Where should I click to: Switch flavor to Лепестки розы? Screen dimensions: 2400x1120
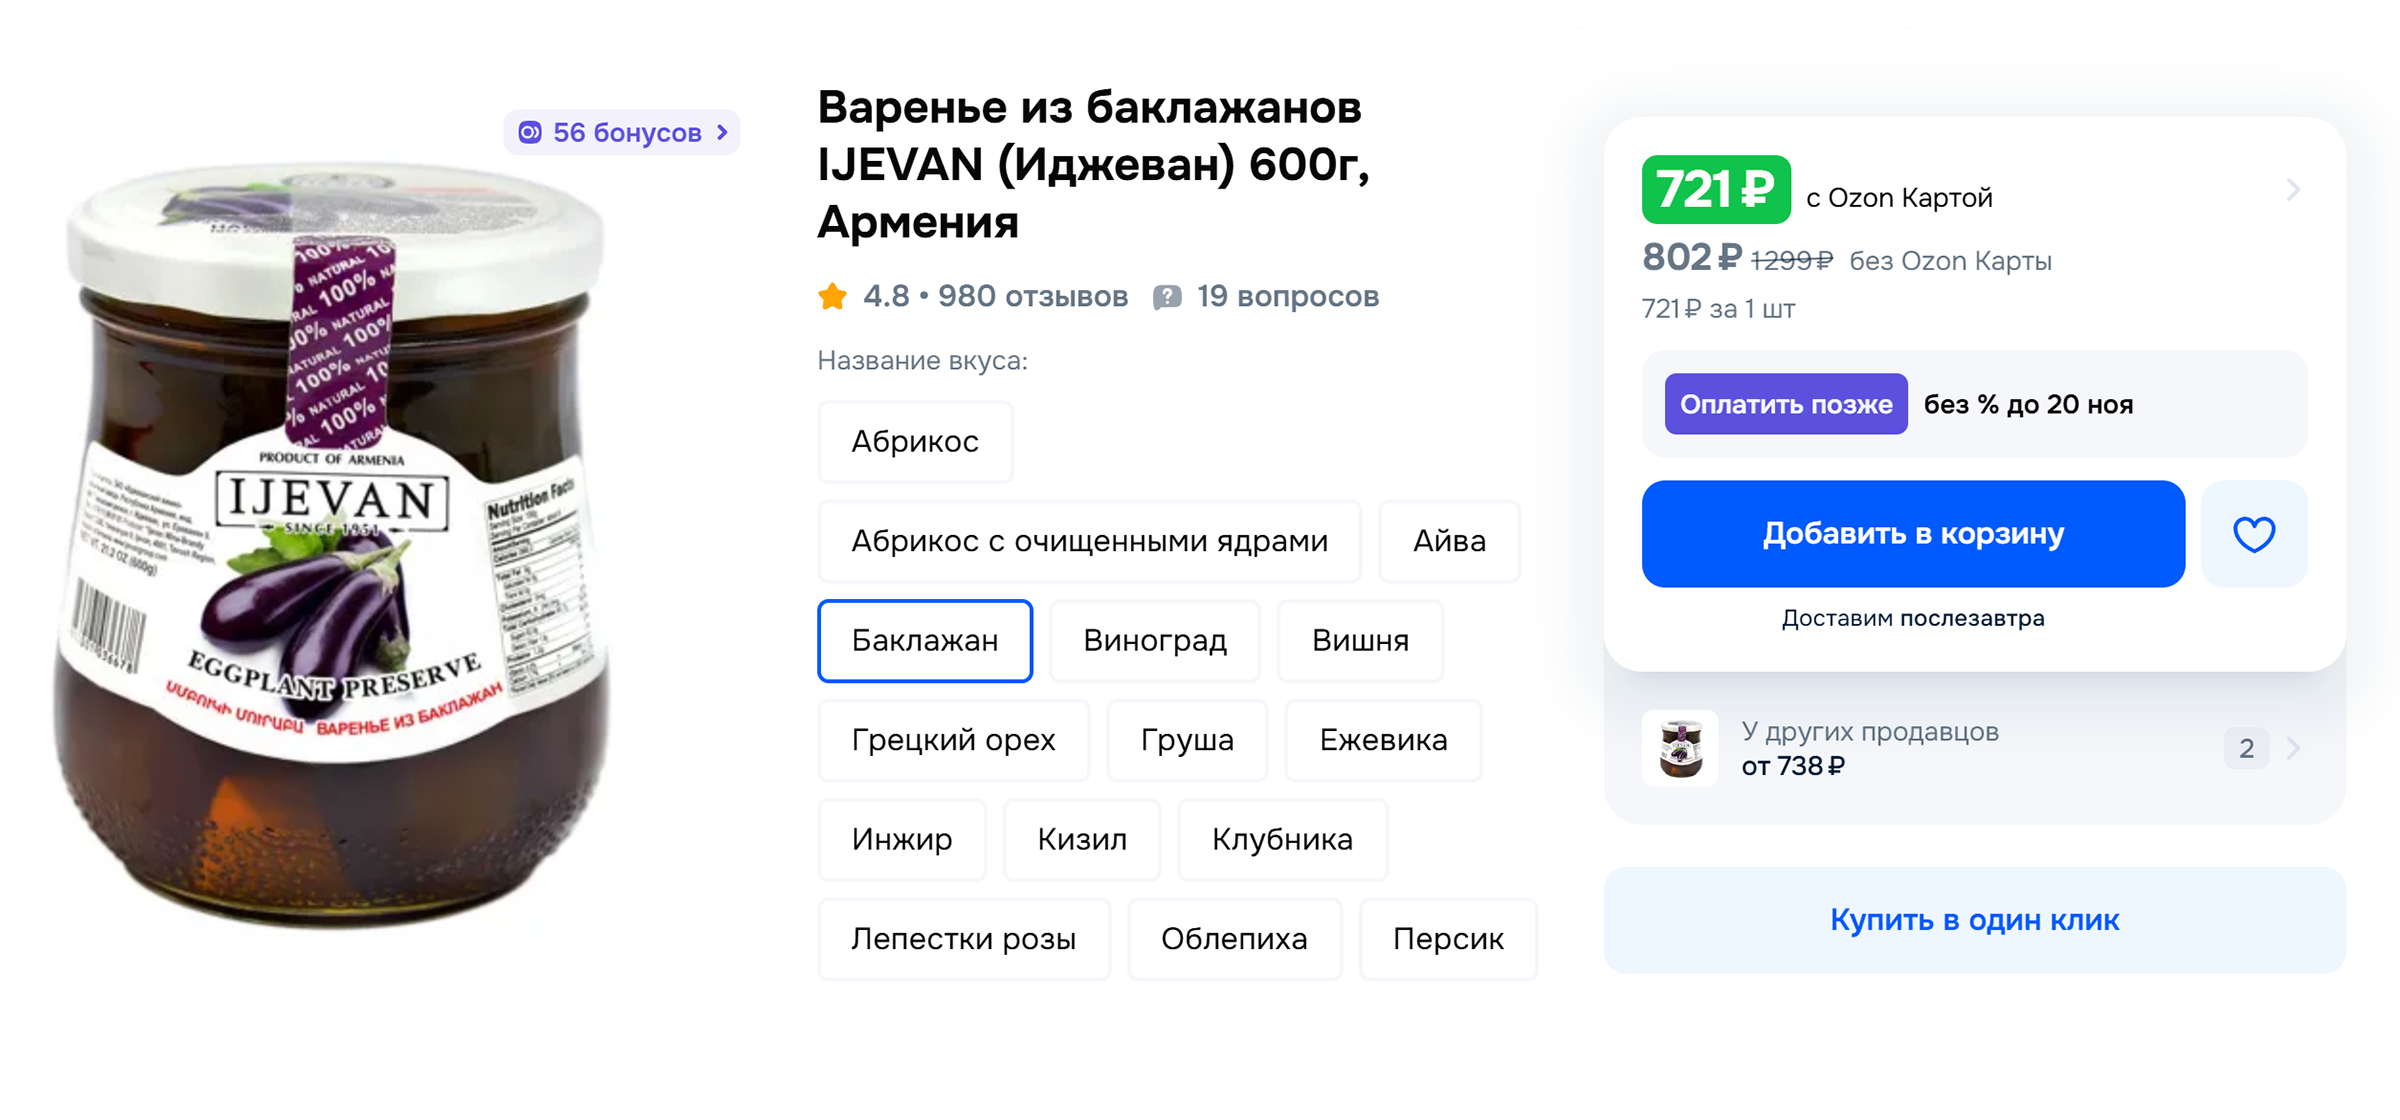963,938
